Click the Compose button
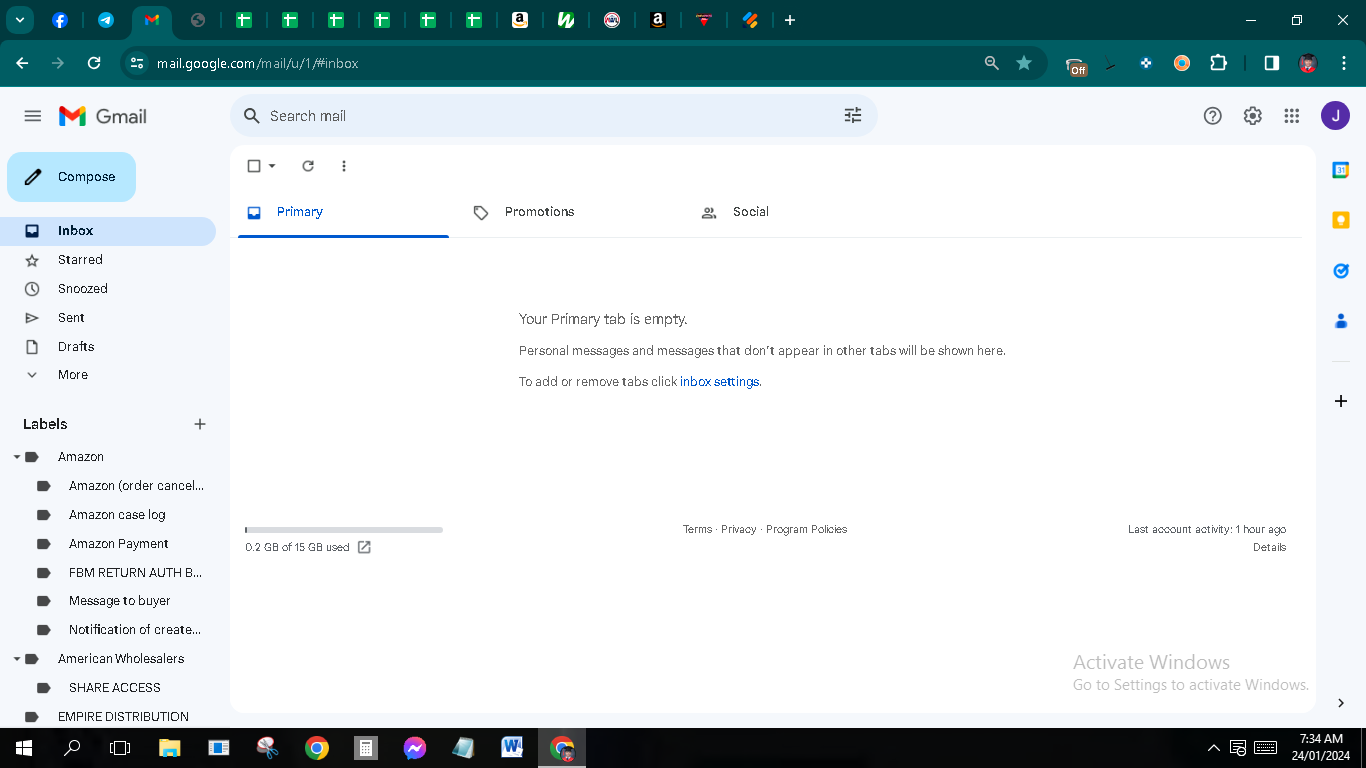 71,177
